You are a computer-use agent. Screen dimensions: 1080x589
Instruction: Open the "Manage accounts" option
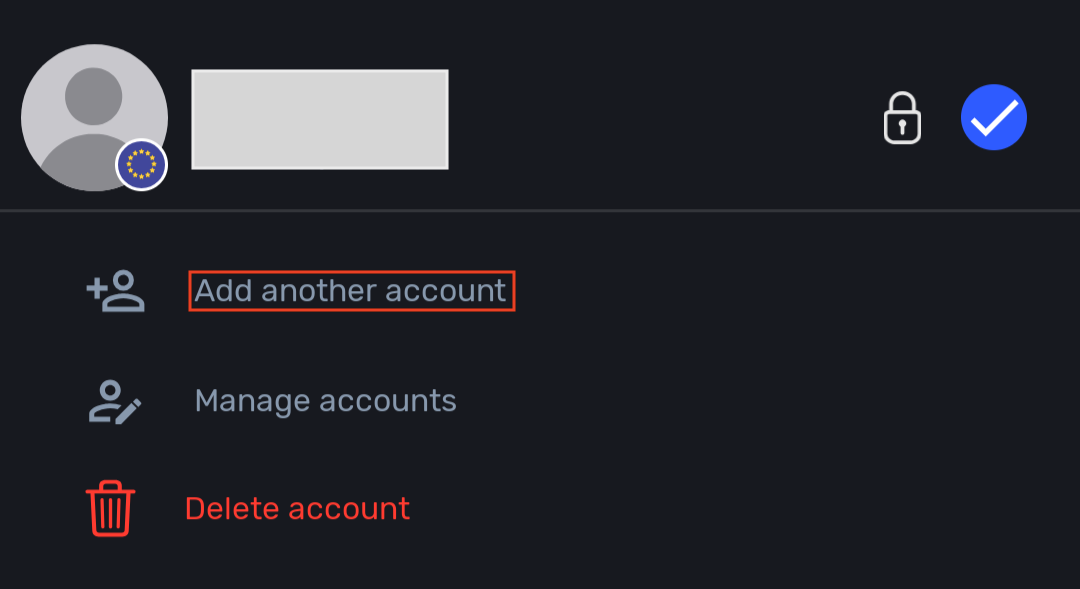tap(325, 401)
